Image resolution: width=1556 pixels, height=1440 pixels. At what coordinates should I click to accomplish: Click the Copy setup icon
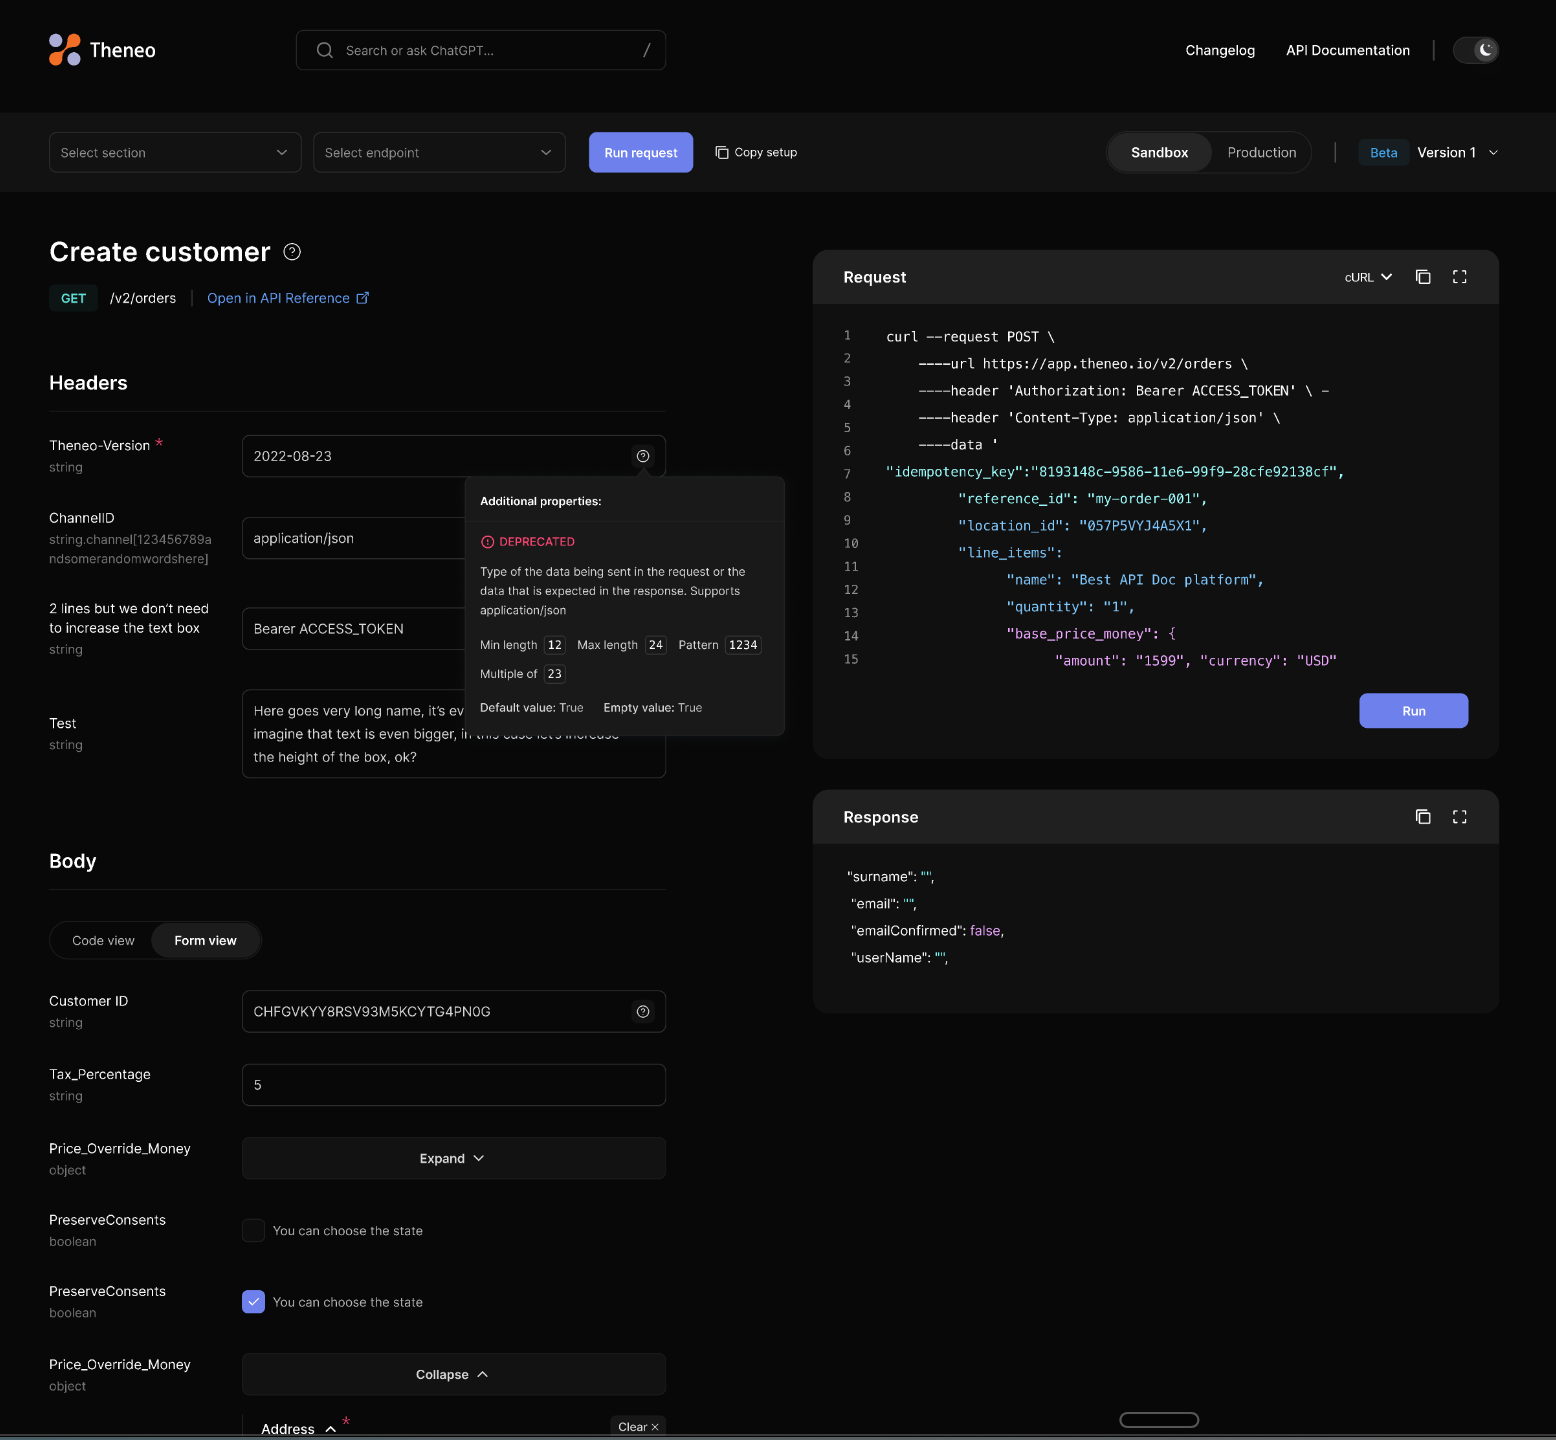click(x=722, y=152)
